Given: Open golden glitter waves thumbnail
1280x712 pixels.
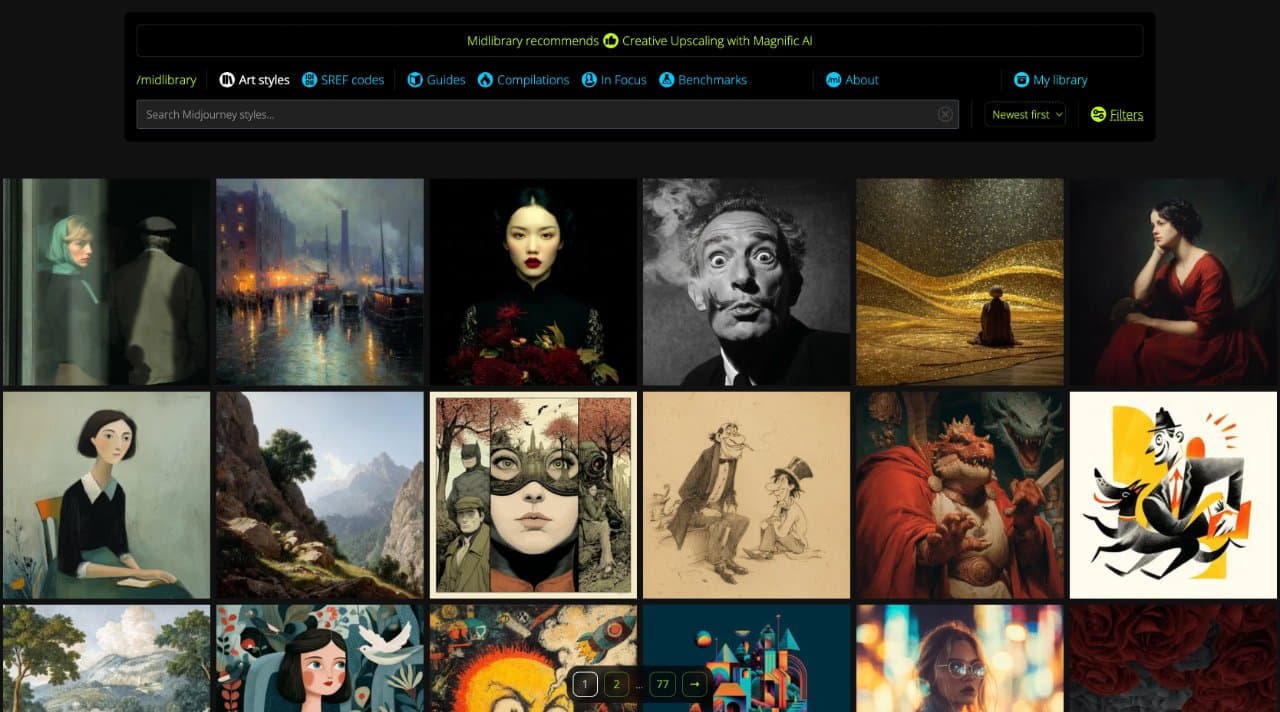Looking at the screenshot, I should (960, 282).
